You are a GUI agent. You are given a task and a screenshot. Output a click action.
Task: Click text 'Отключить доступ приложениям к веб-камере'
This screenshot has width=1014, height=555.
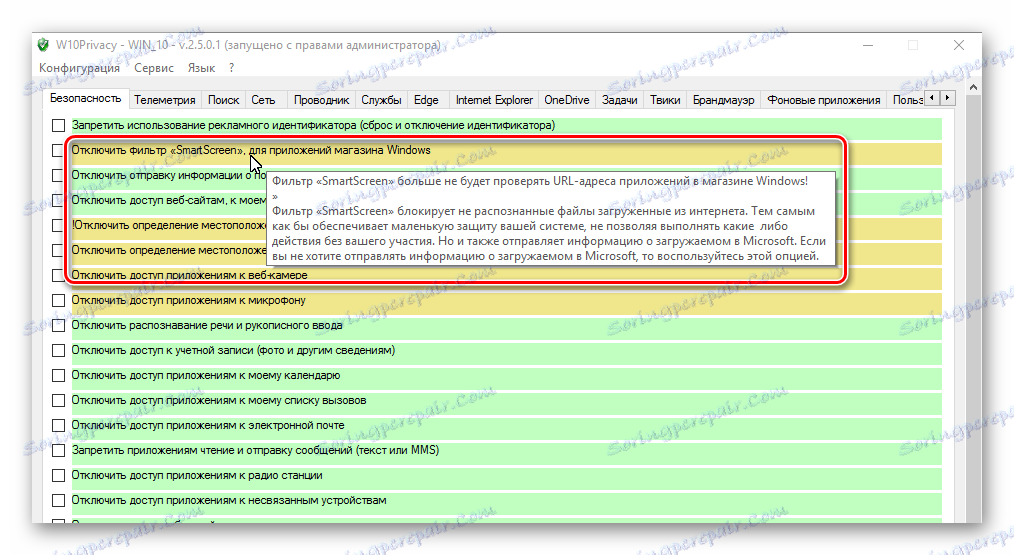click(x=189, y=275)
